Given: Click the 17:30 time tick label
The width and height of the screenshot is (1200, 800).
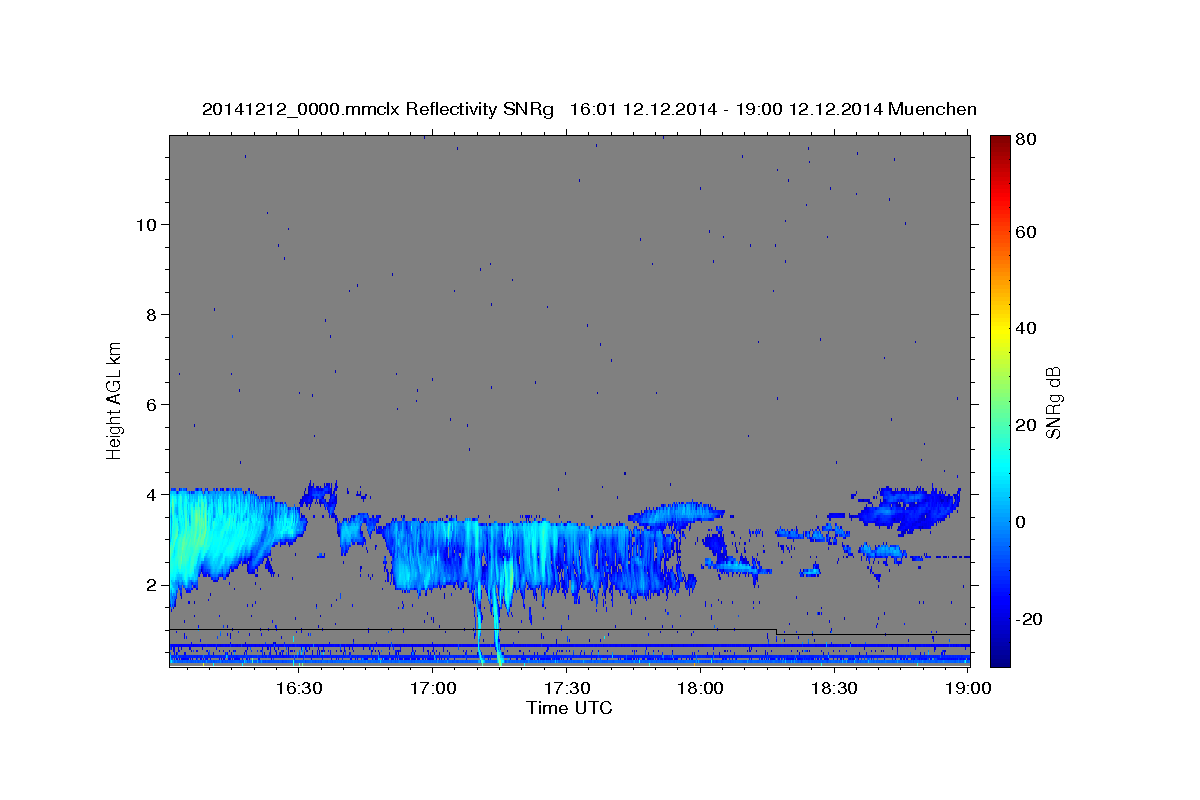Looking at the screenshot, I should [x=567, y=688].
